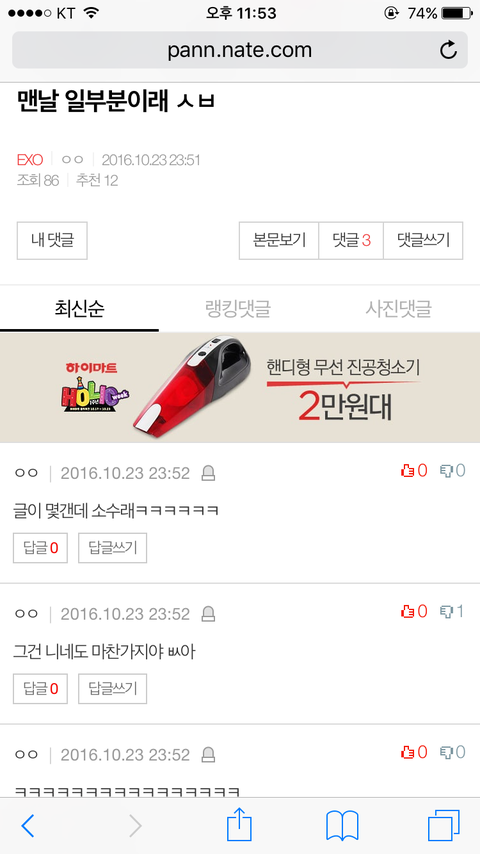The image size is (480, 854).
Task: Tap thumbs-down on first comment
Action: (453, 471)
